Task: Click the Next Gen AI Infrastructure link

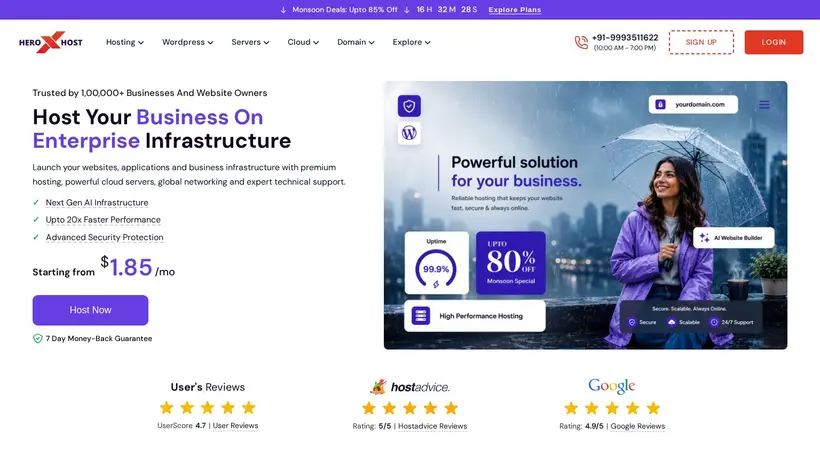Action: (97, 202)
